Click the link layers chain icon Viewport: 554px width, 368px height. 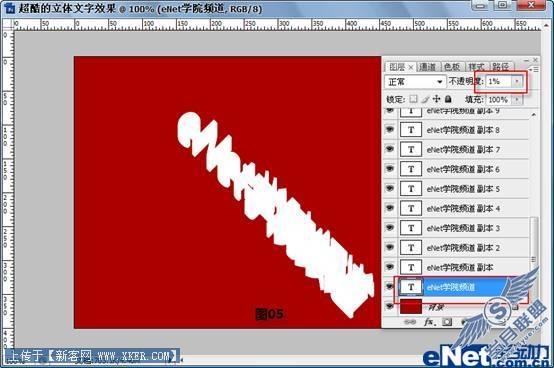click(410, 322)
